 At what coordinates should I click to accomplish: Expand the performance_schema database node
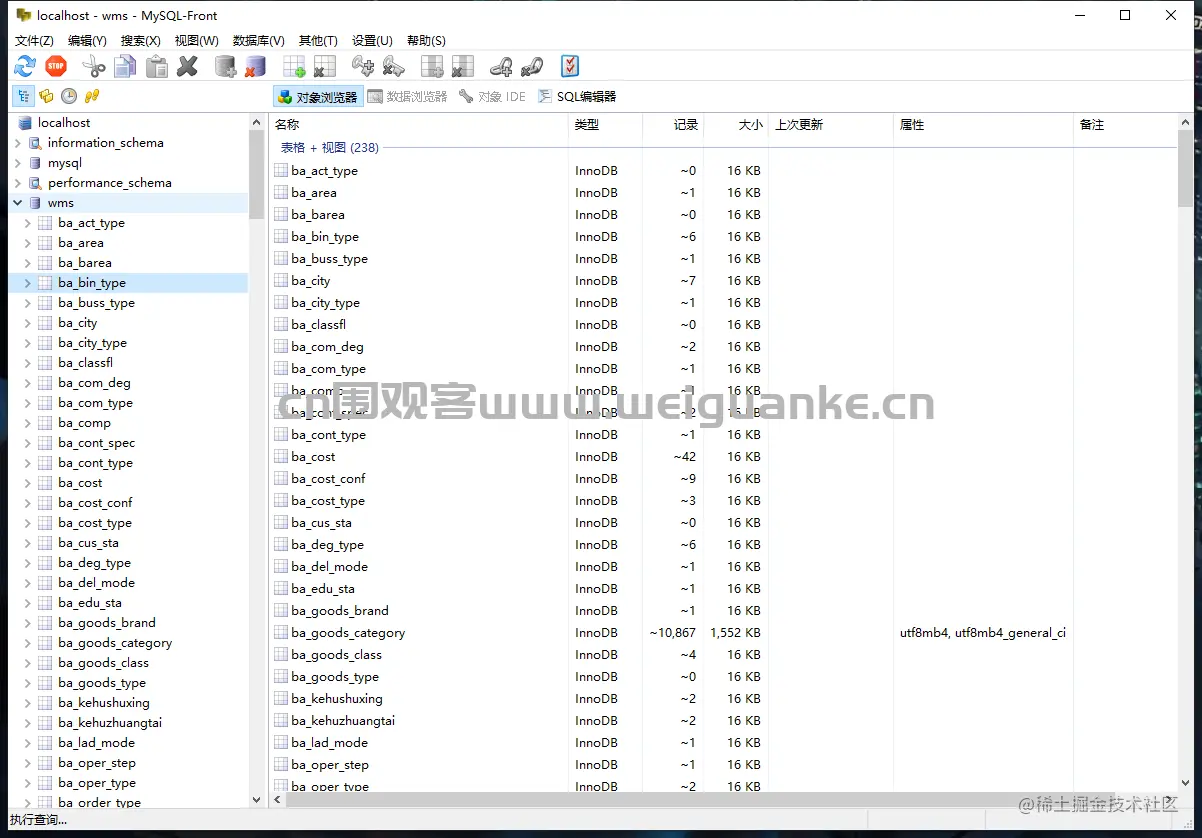pyautogui.click(x=17, y=183)
